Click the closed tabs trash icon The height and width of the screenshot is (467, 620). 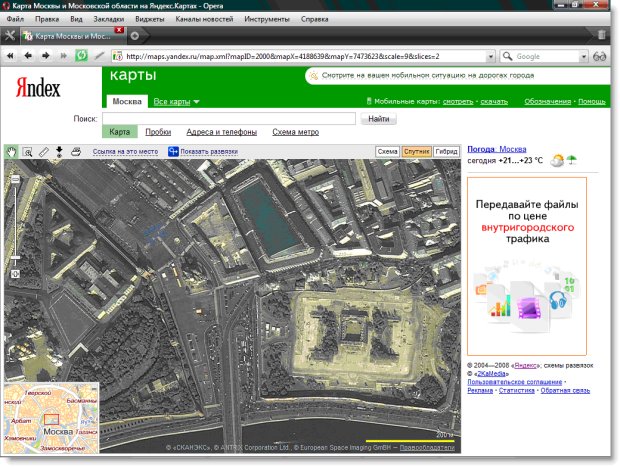click(x=601, y=35)
